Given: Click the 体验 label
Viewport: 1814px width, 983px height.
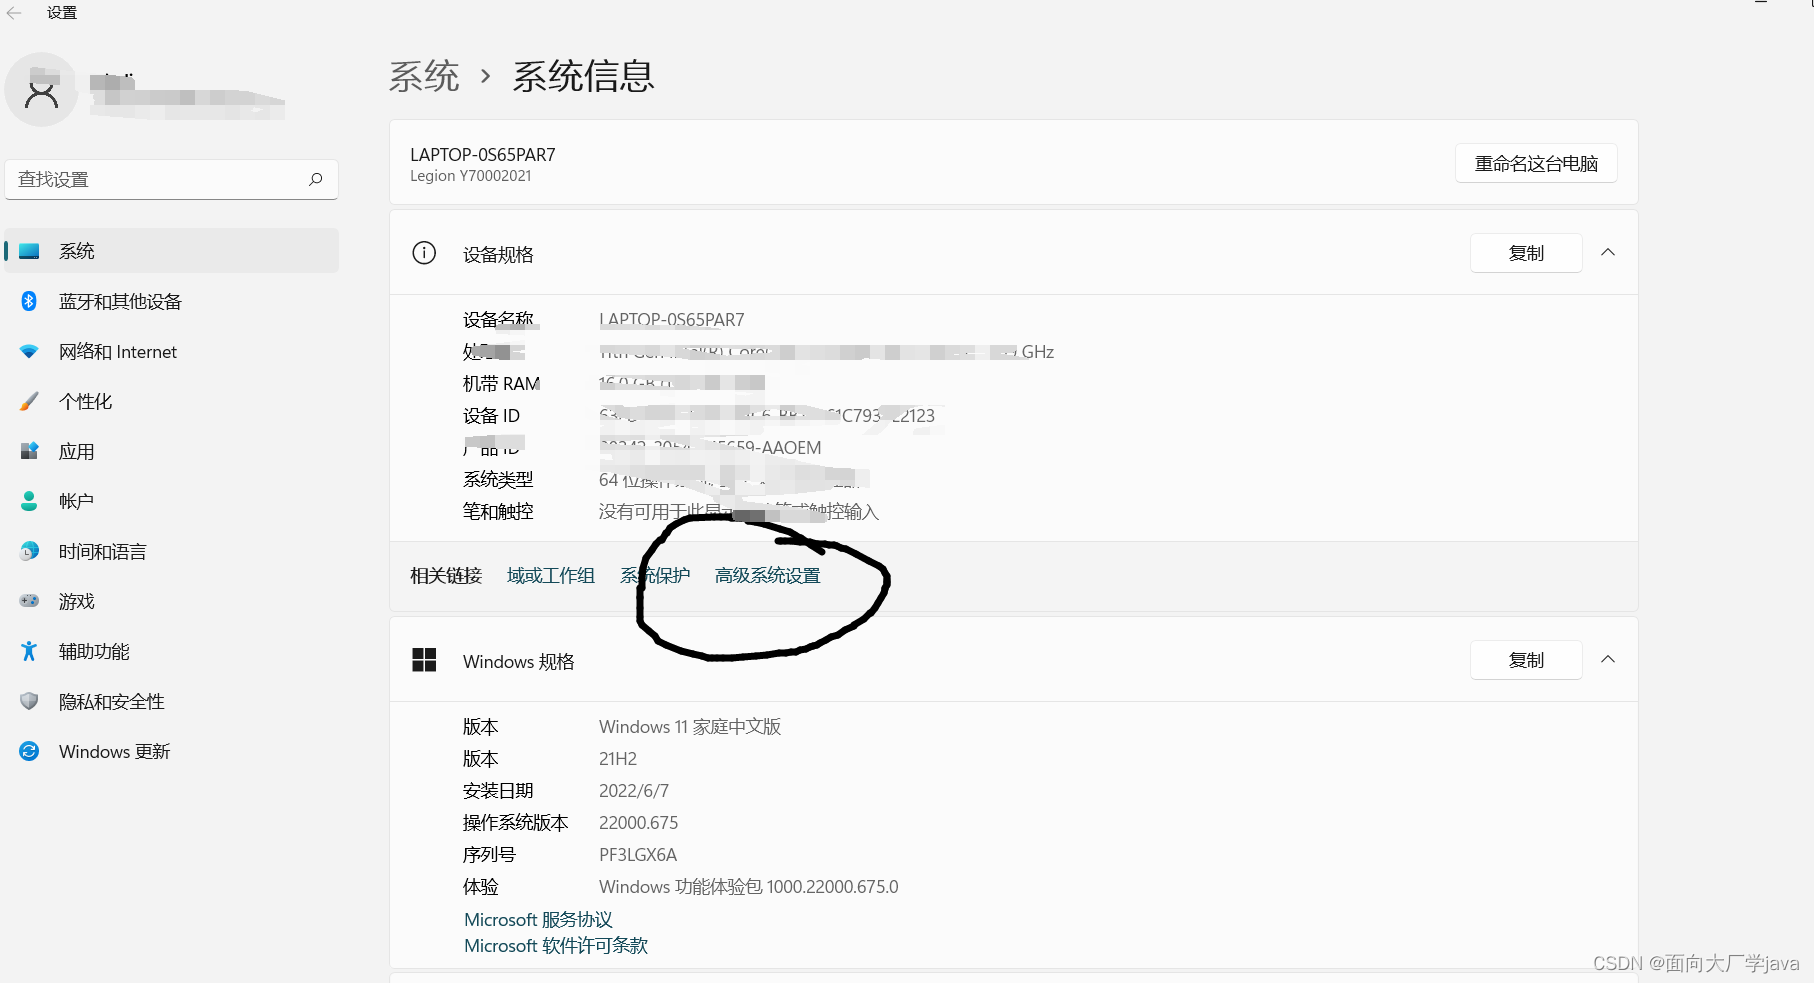Looking at the screenshot, I should point(480,886).
